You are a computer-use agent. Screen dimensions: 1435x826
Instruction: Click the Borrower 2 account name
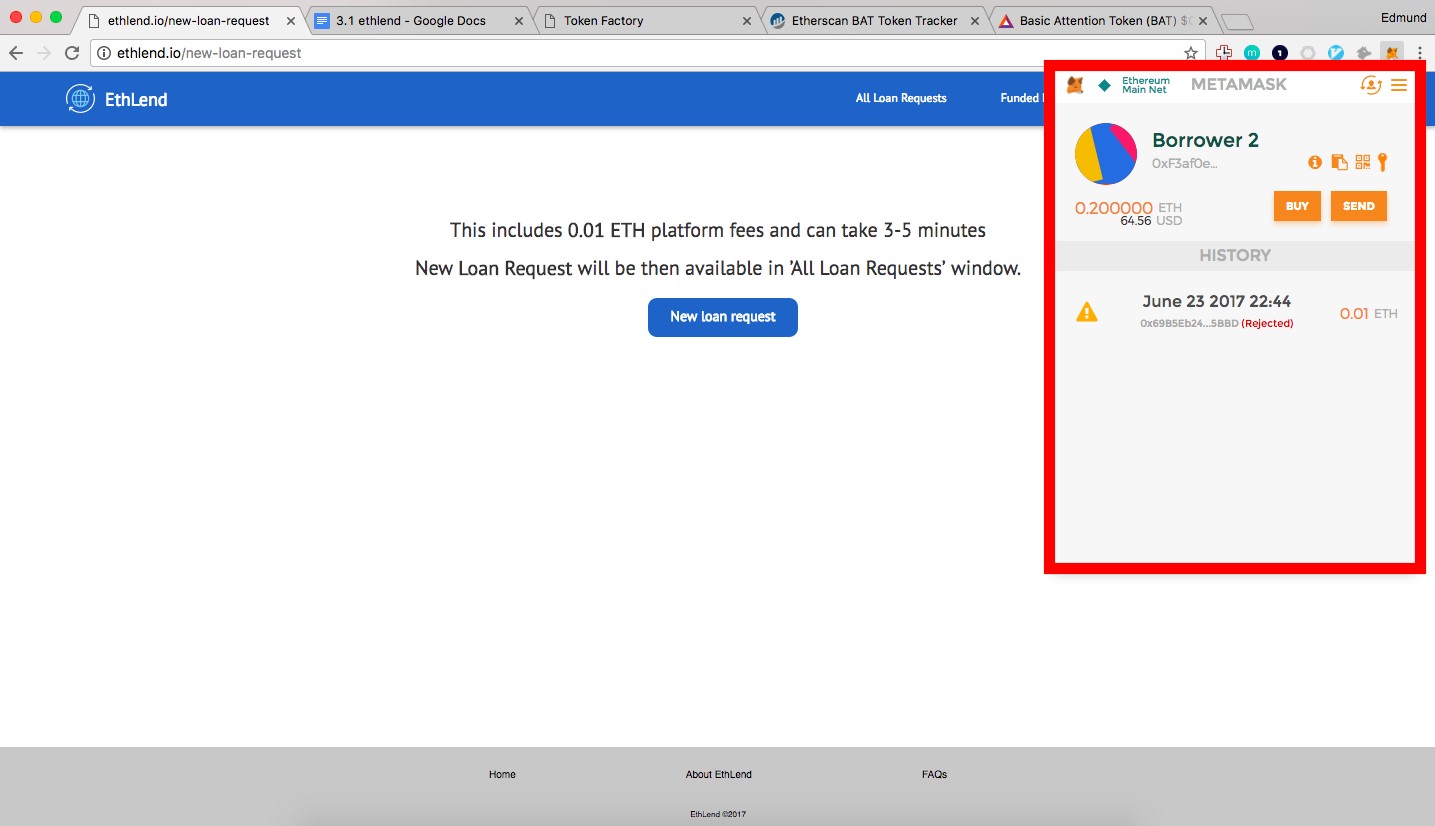(1205, 140)
